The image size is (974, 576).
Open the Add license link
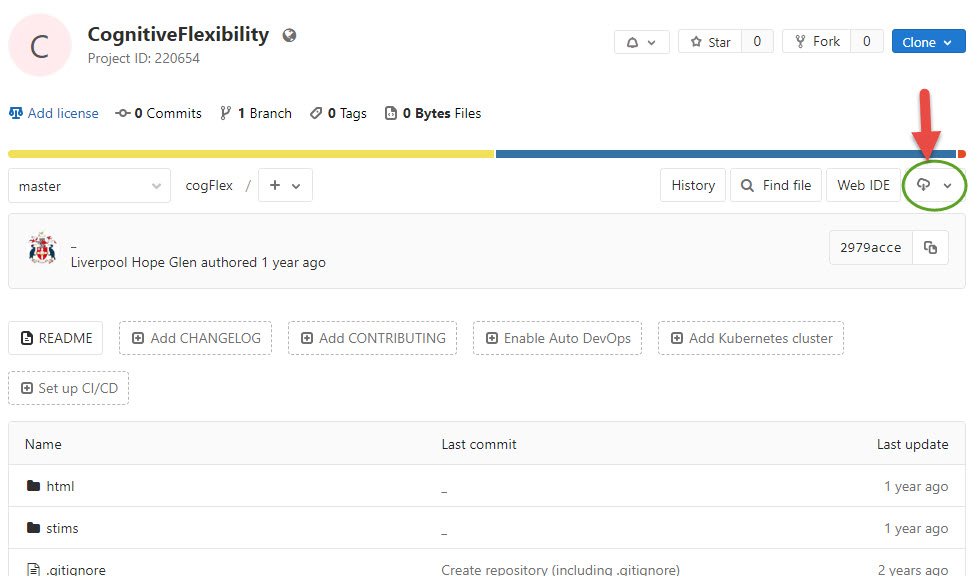pos(54,113)
